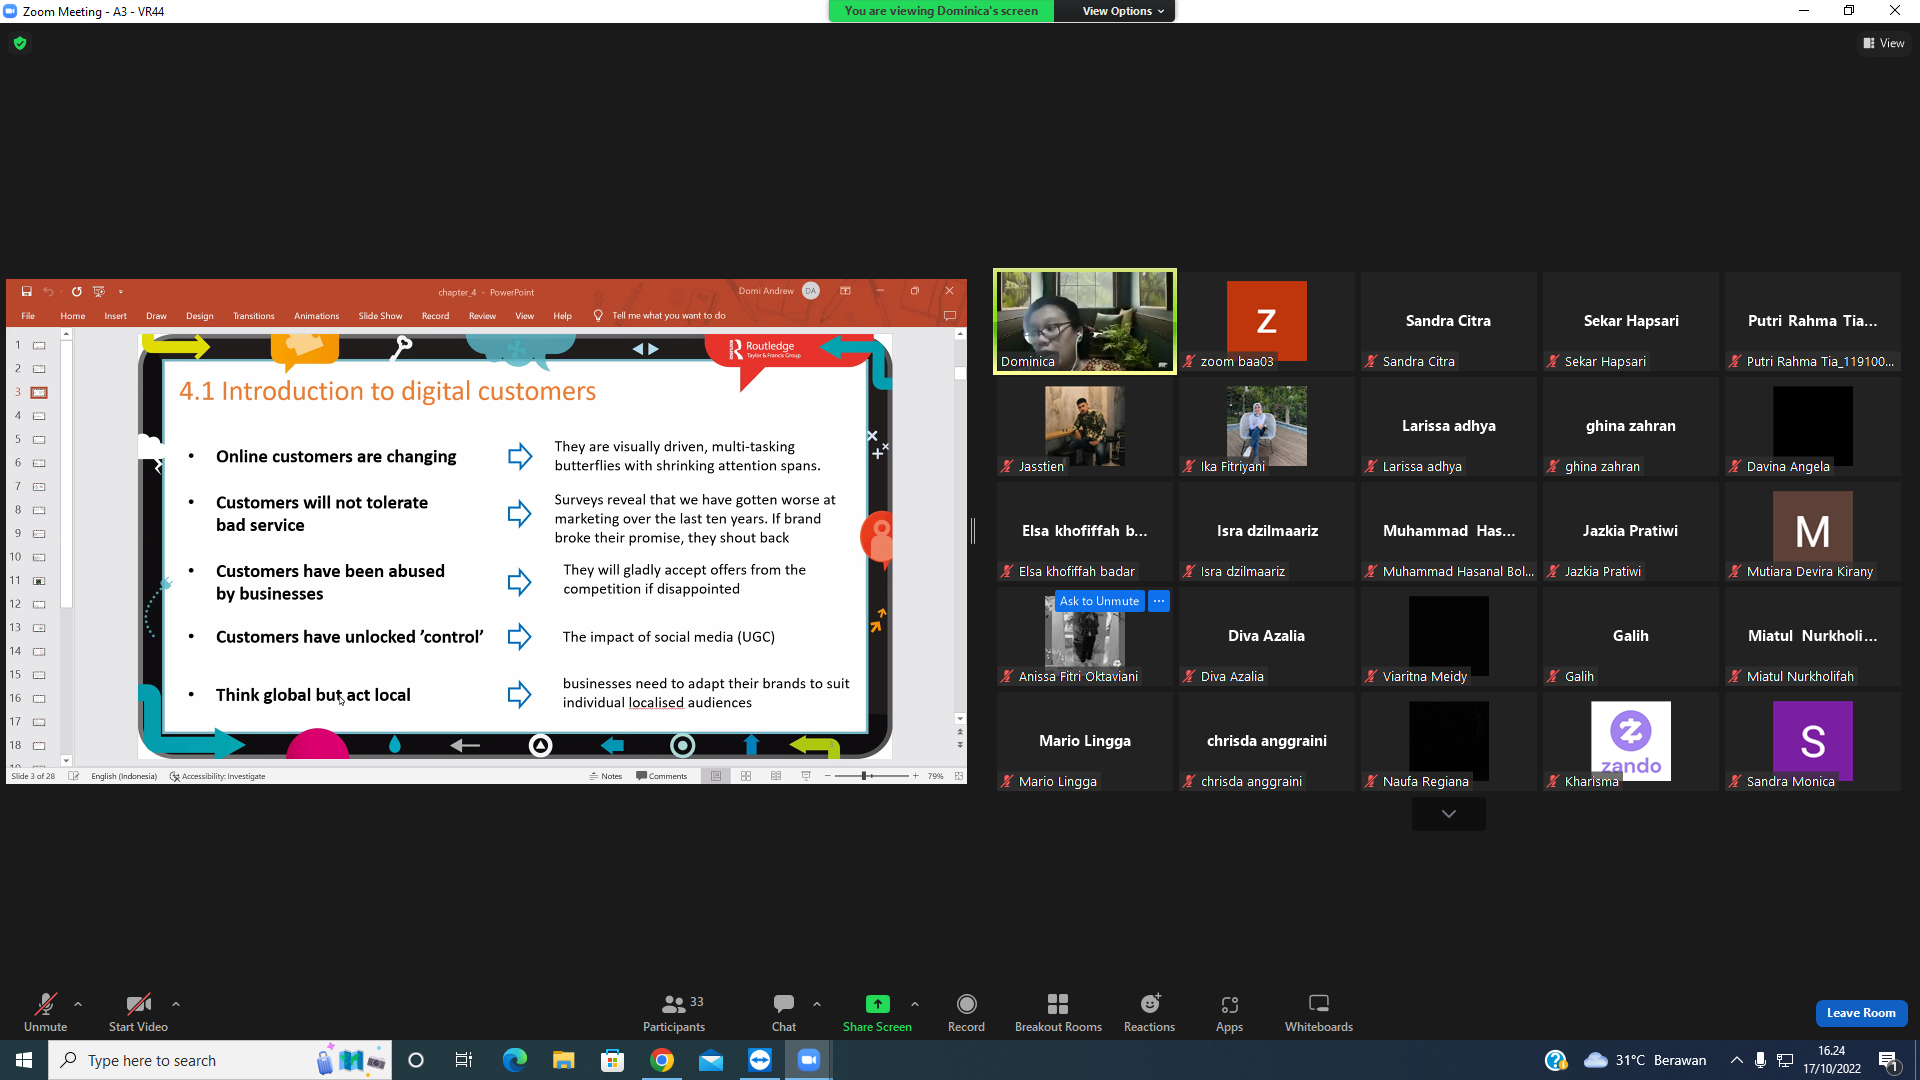Toggle the Zoom View layout button
This screenshot has width=1920, height=1080.
(1884, 43)
